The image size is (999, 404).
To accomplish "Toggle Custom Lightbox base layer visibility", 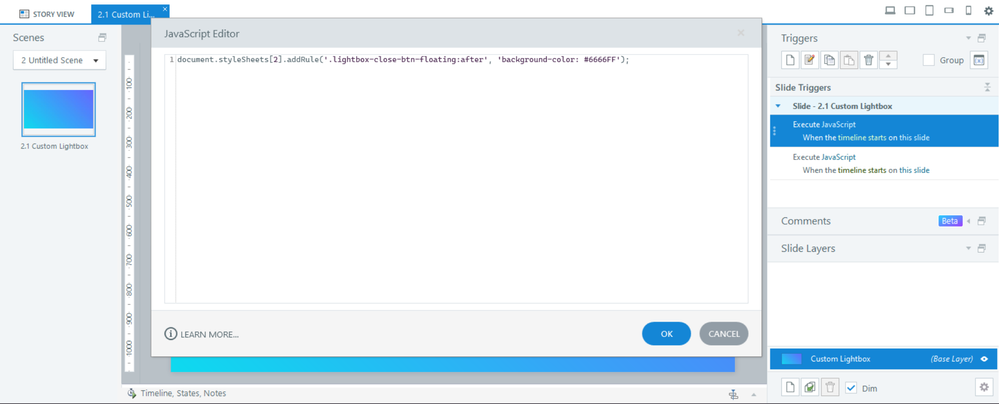I will [985, 359].
